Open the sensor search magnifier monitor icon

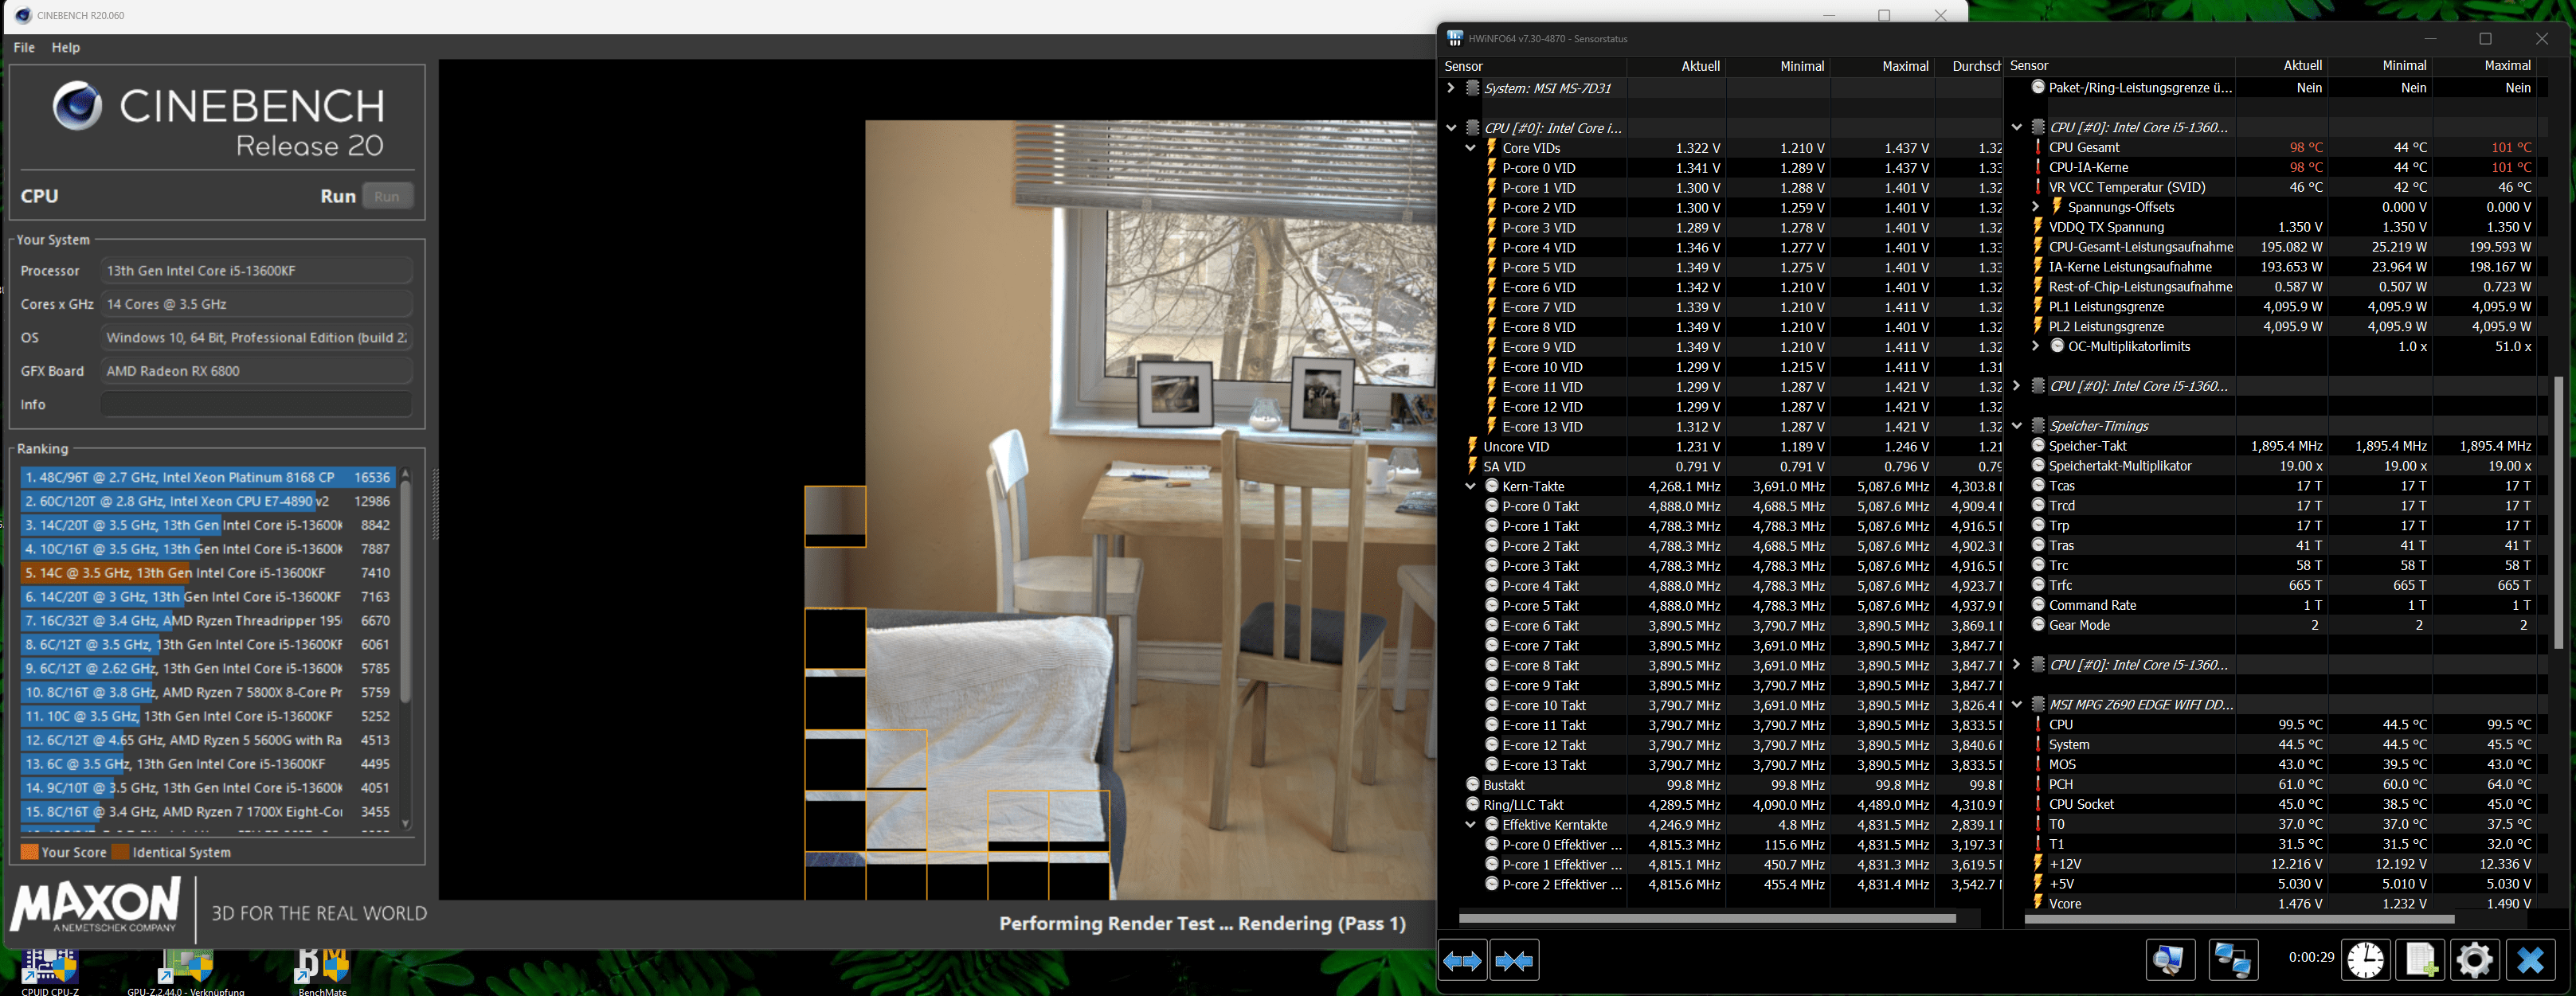coord(2170,960)
